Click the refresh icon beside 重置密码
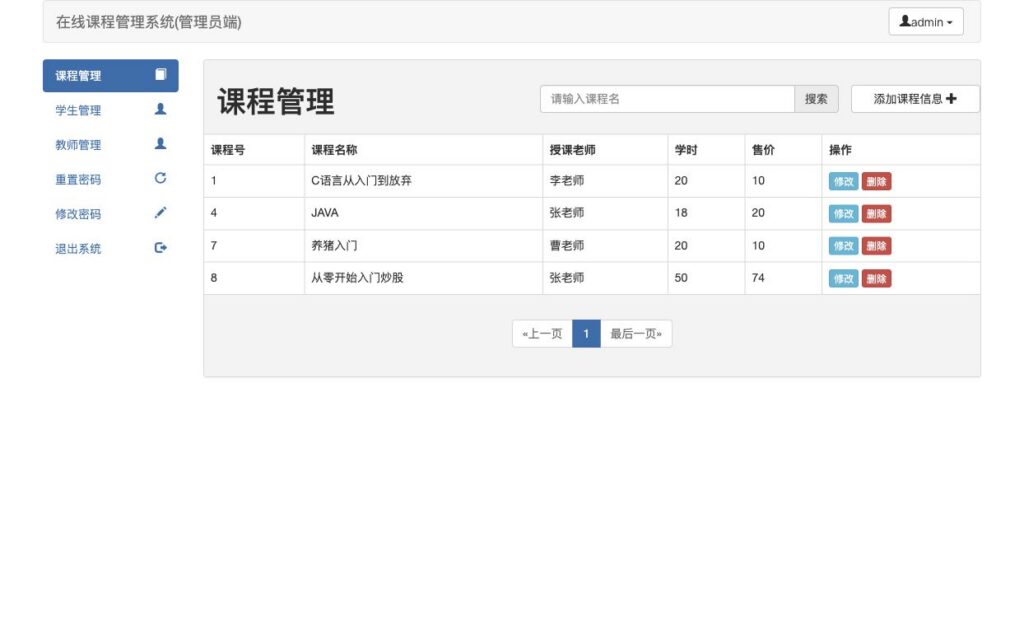 tap(160, 178)
